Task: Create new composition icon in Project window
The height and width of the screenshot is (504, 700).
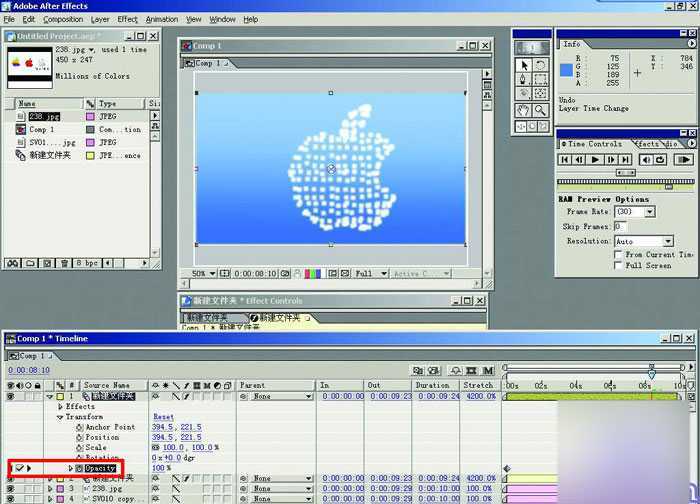Action: tap(47, 263)
